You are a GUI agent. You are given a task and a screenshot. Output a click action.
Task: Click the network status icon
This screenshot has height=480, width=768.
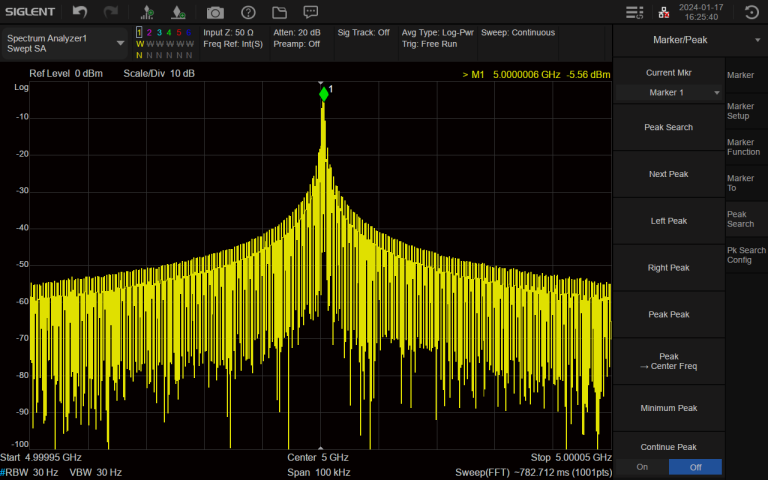click(663, 12)
